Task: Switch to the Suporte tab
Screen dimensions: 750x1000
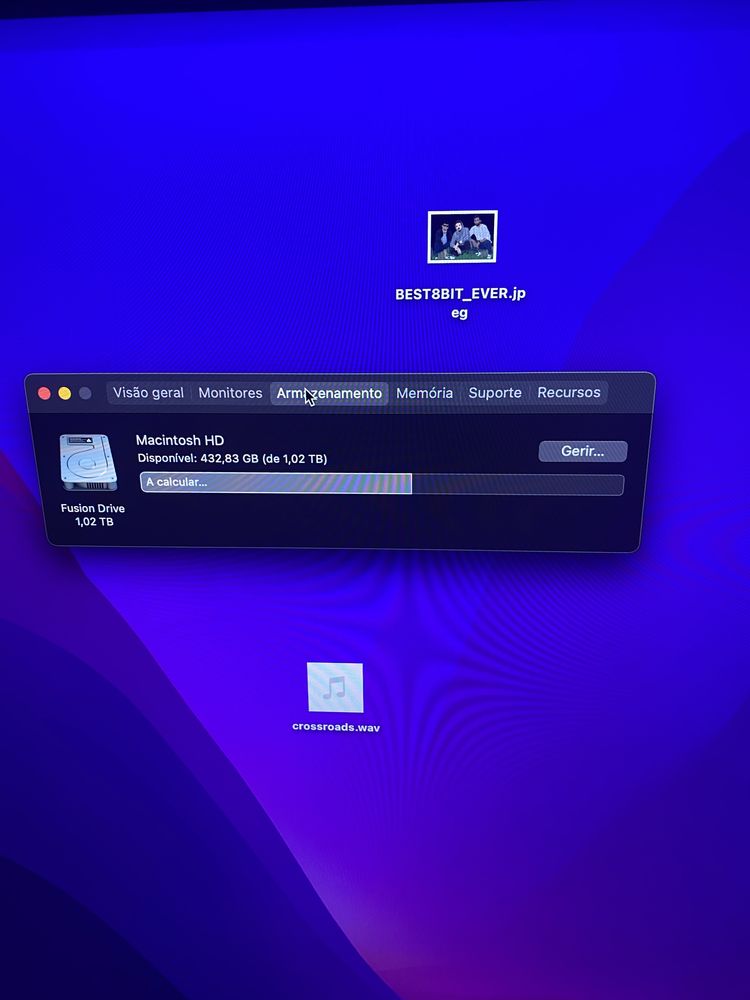Action: (495, 393)
